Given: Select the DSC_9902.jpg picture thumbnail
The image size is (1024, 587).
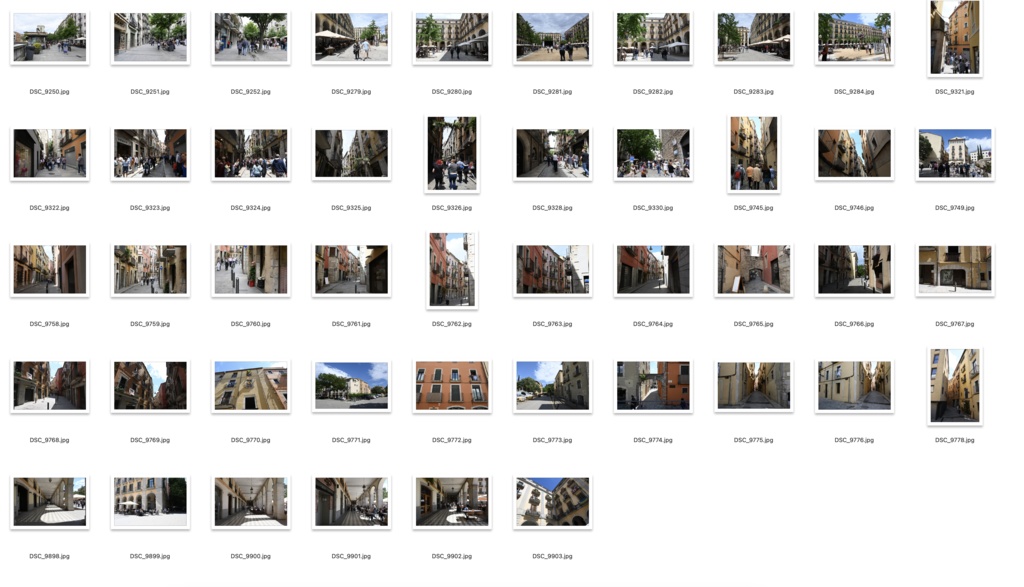Looking at the screenshot, I should (x=452, y=503).
